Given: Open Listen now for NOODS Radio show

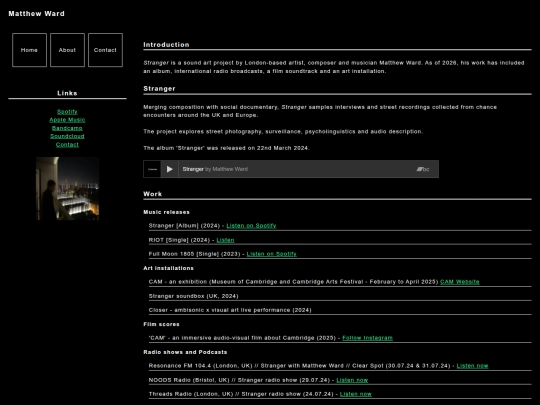Looking at the screenshot, I should 352,380.
